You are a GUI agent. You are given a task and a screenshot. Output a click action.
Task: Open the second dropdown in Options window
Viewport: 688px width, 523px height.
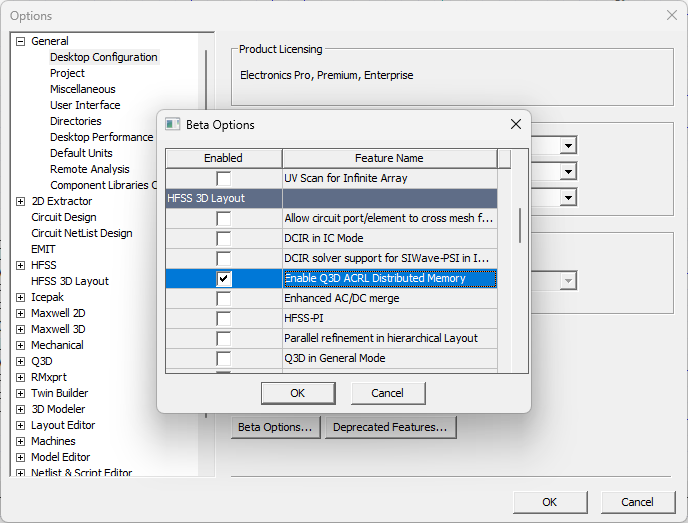[568, 171]
